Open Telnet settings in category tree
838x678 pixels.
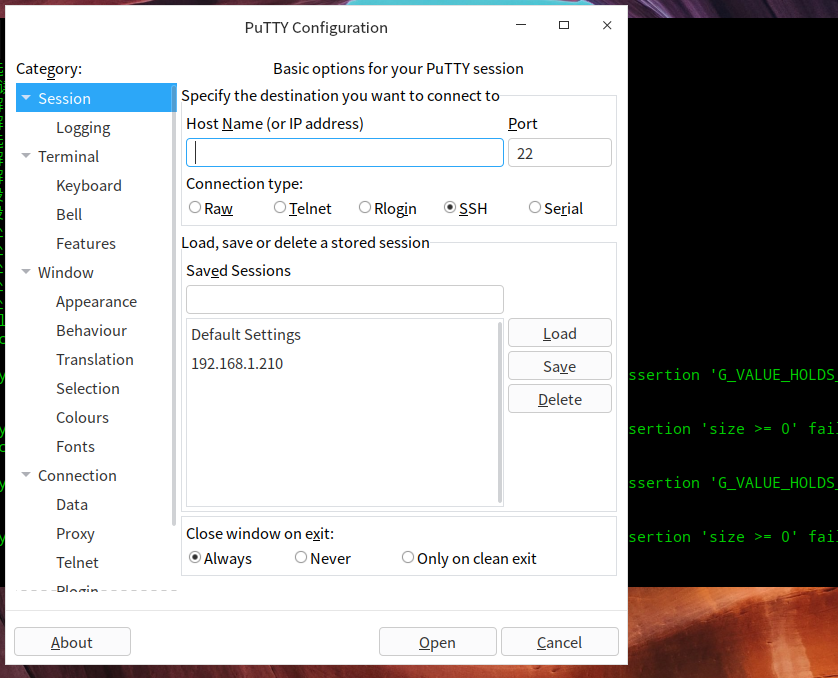77,563
